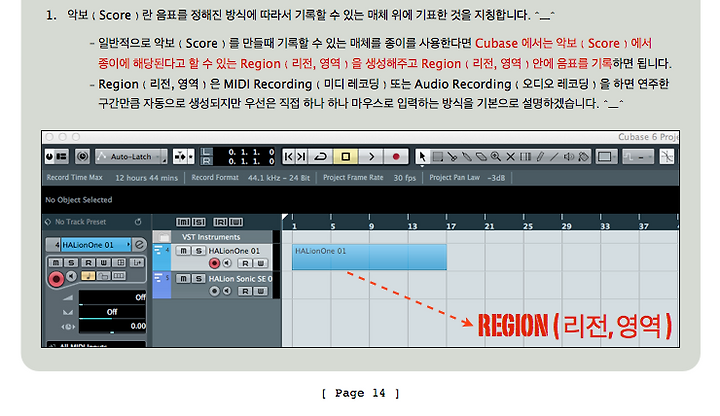Open the color selector dropdown in toolbar

[606, 157]
